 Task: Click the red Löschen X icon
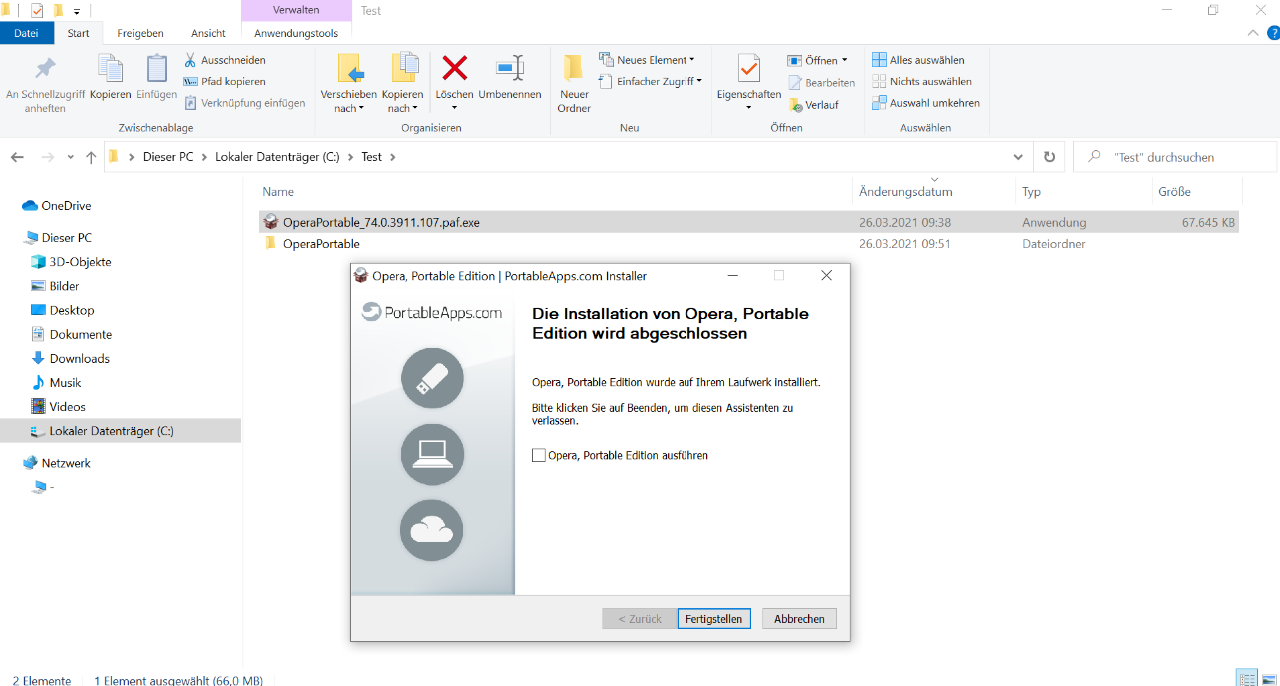coord(455,69)
